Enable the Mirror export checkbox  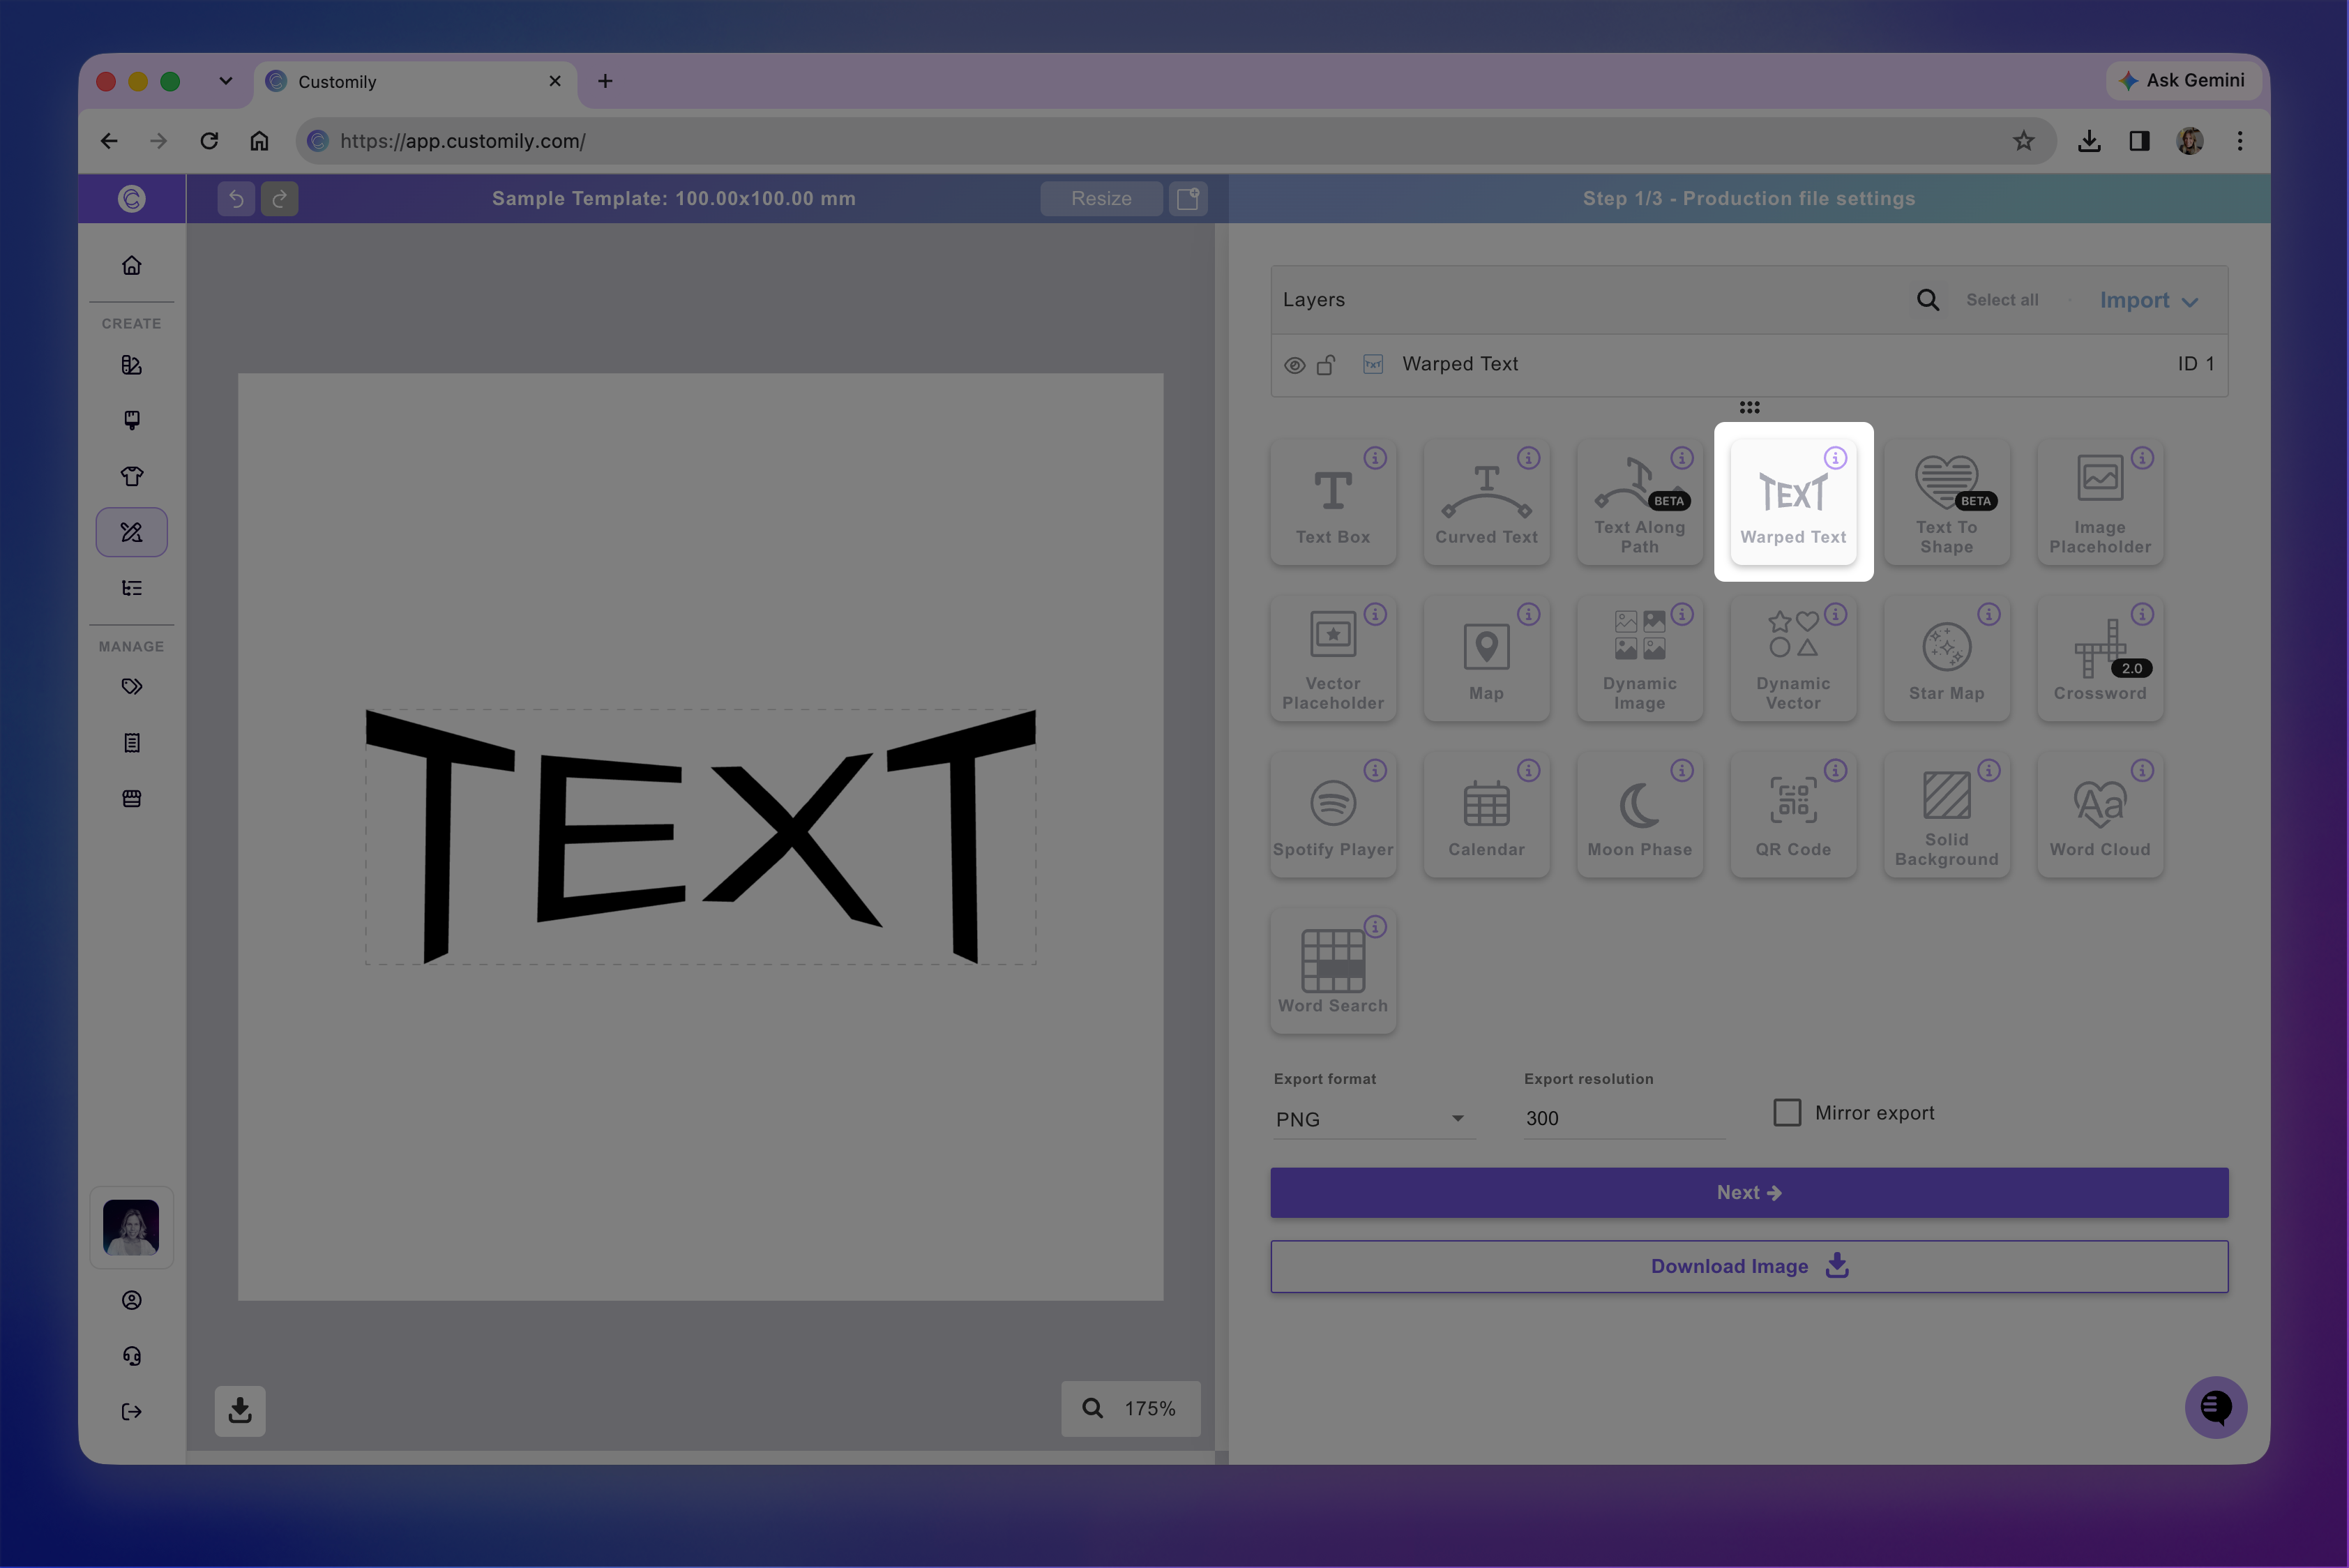1787,1112
